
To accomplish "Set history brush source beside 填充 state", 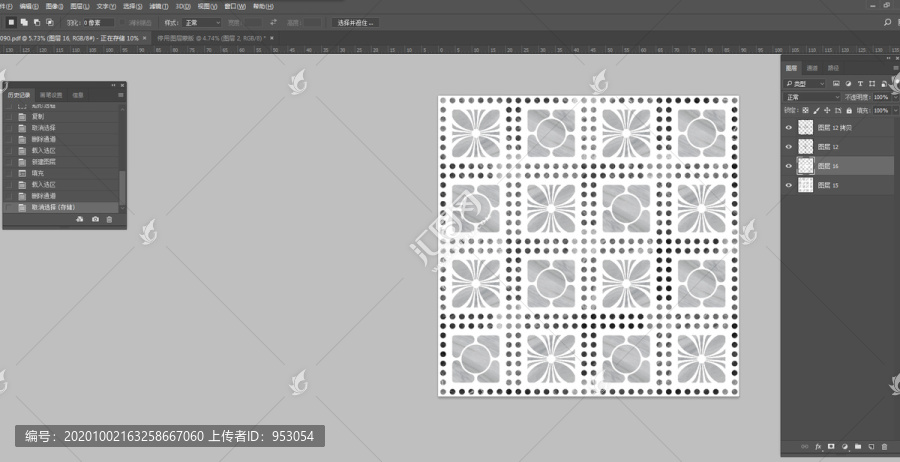I will pos(9,173).
